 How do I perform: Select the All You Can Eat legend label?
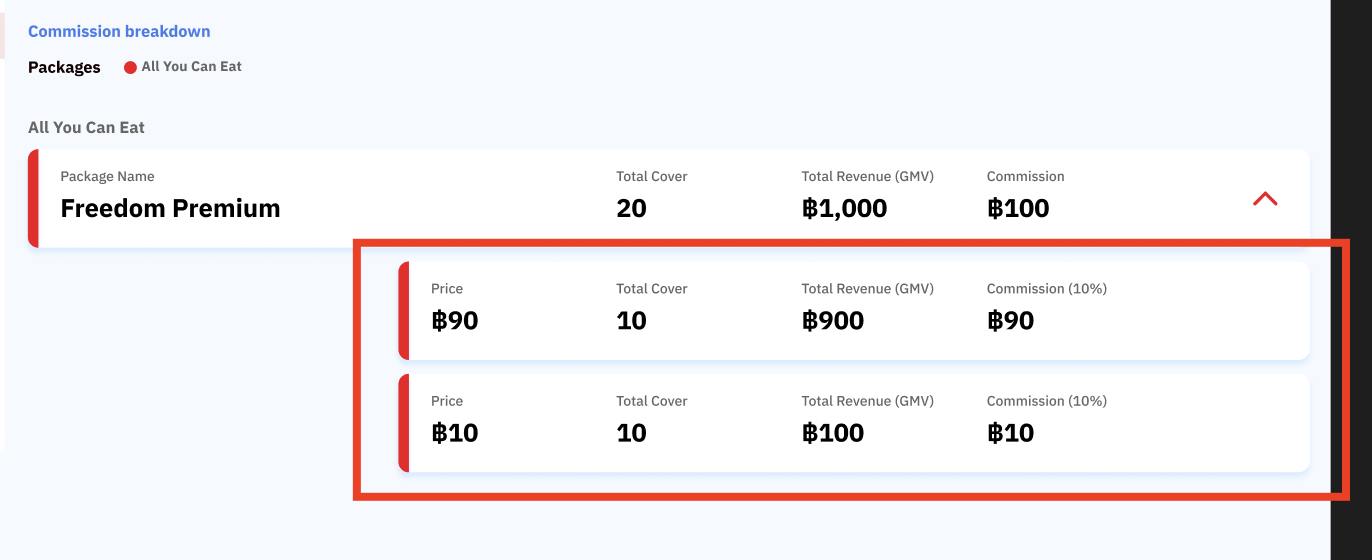[x=191, y=67]
